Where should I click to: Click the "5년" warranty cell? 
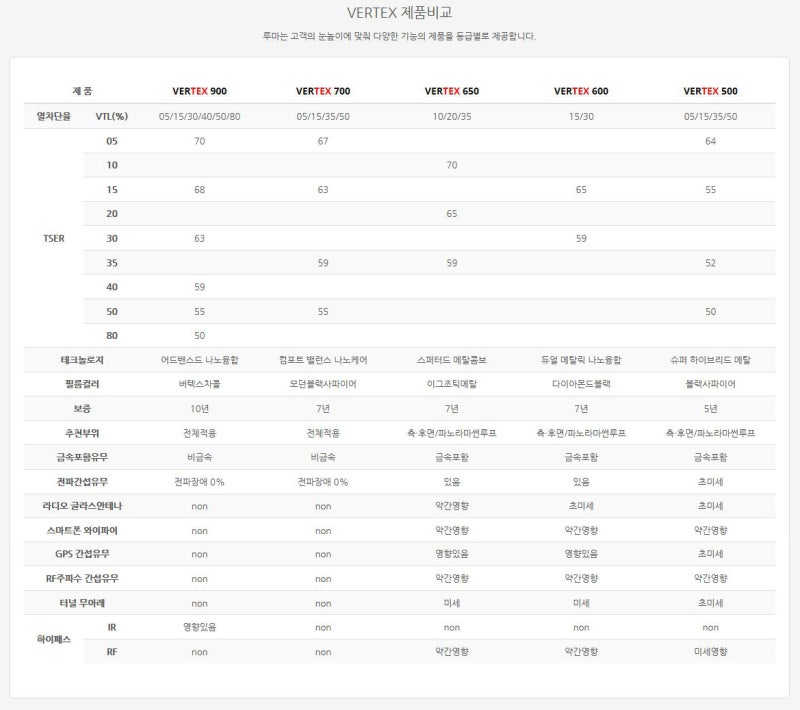click(x=710, y=409)
